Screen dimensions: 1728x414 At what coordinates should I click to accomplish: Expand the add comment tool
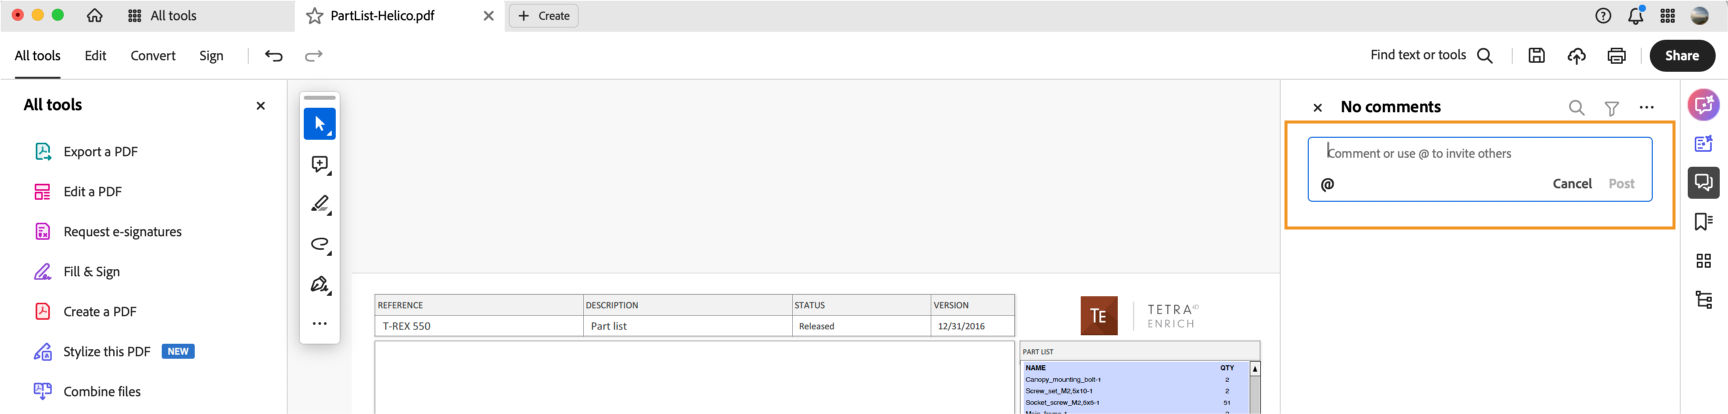pos(320,164)
